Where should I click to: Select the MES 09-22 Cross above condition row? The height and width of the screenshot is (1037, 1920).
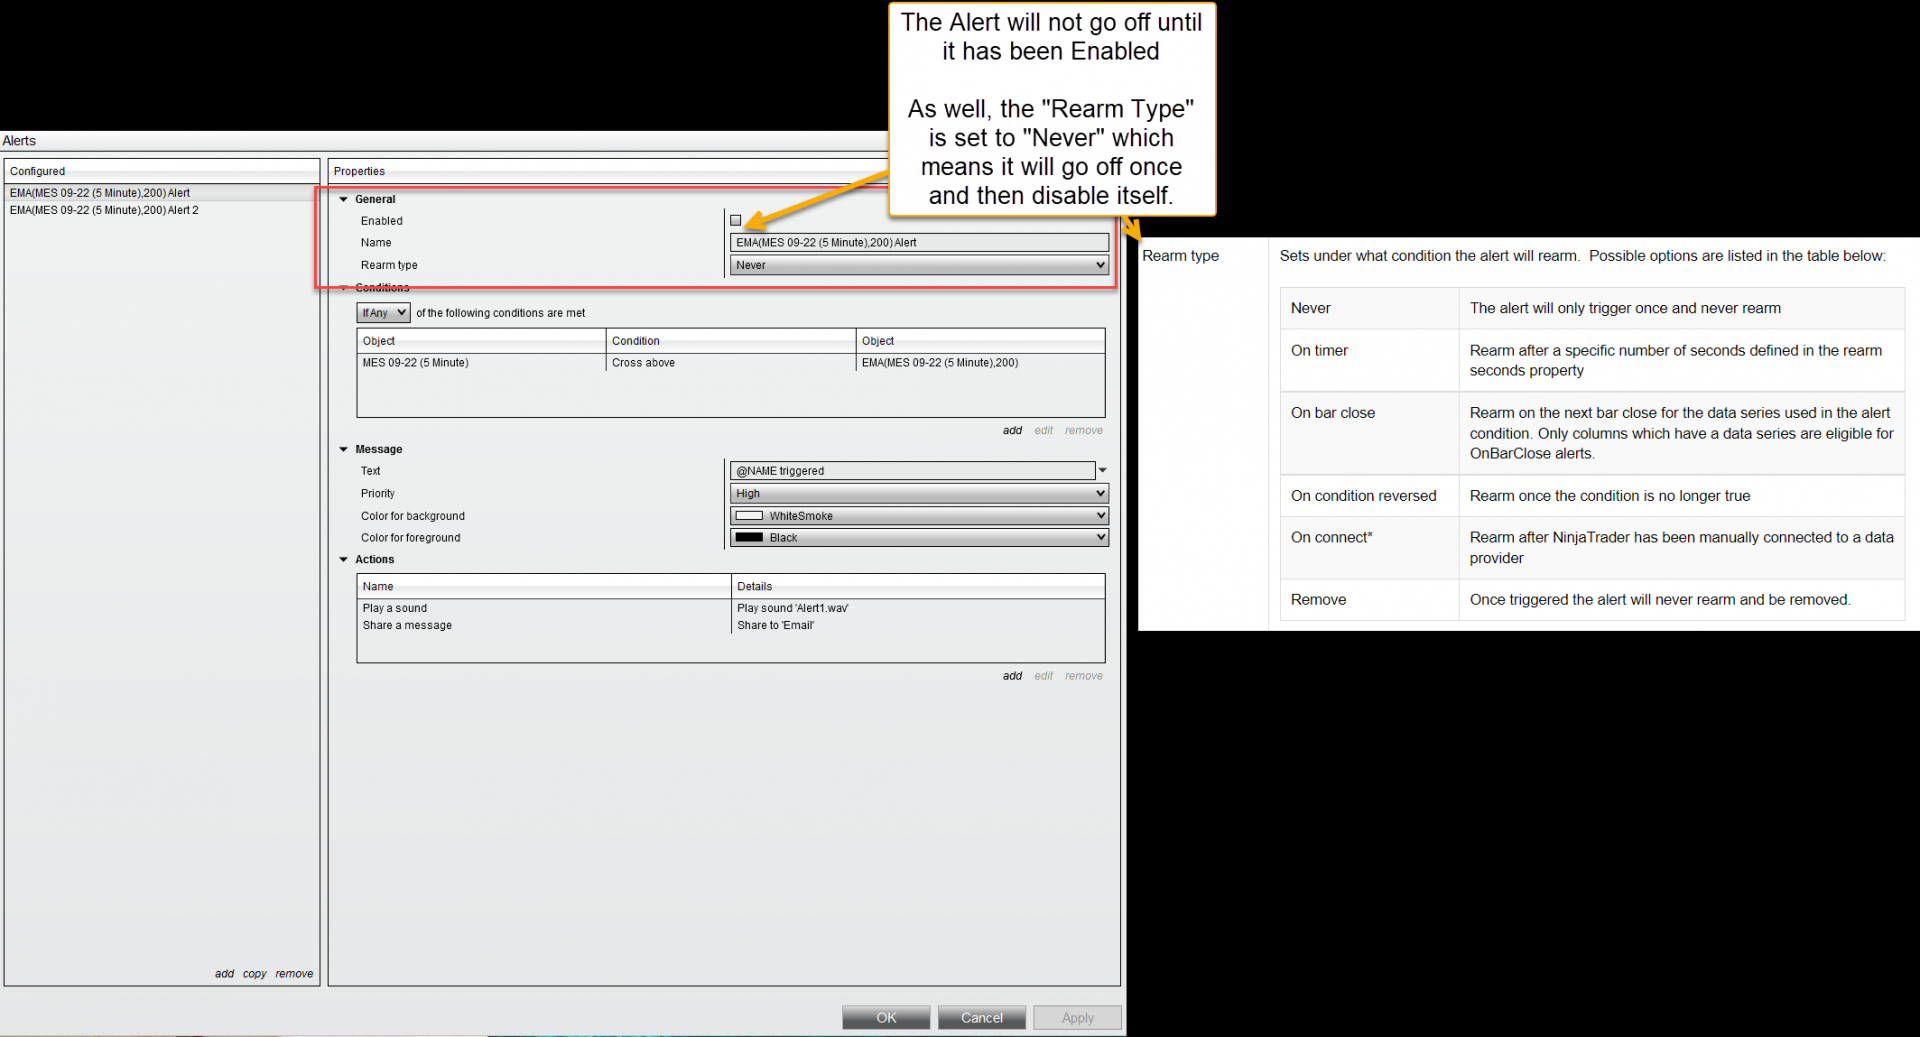731,363
